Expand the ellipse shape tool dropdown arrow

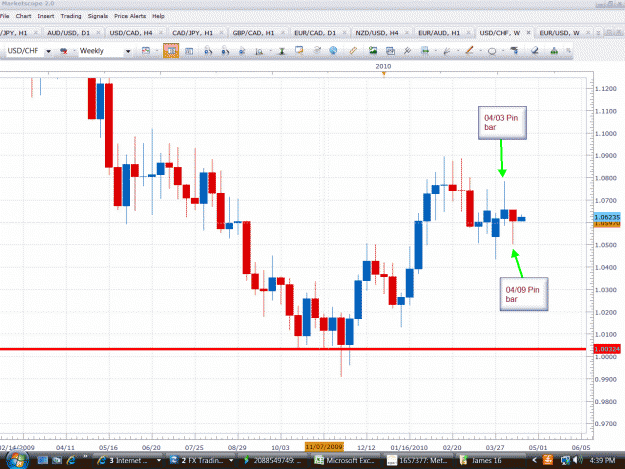click(x=503, y=51)
